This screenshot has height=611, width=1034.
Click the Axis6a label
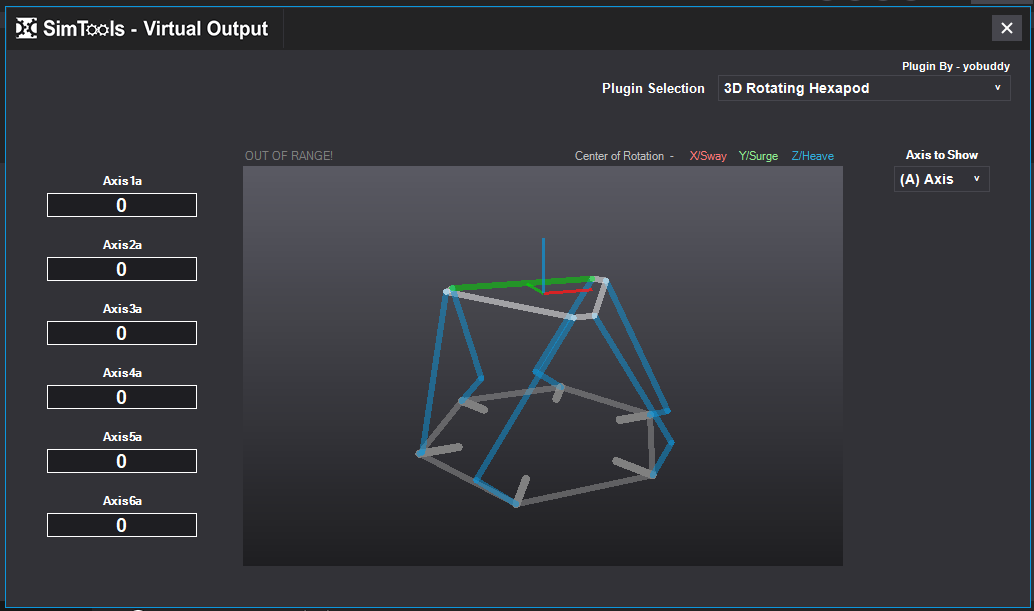[x=122, y=500]
